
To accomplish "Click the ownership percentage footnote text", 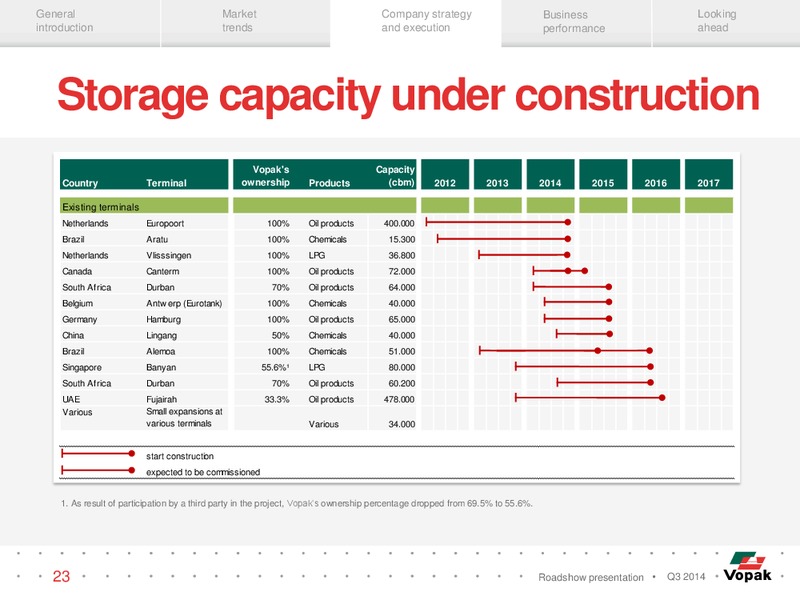I will coord(296,504).
